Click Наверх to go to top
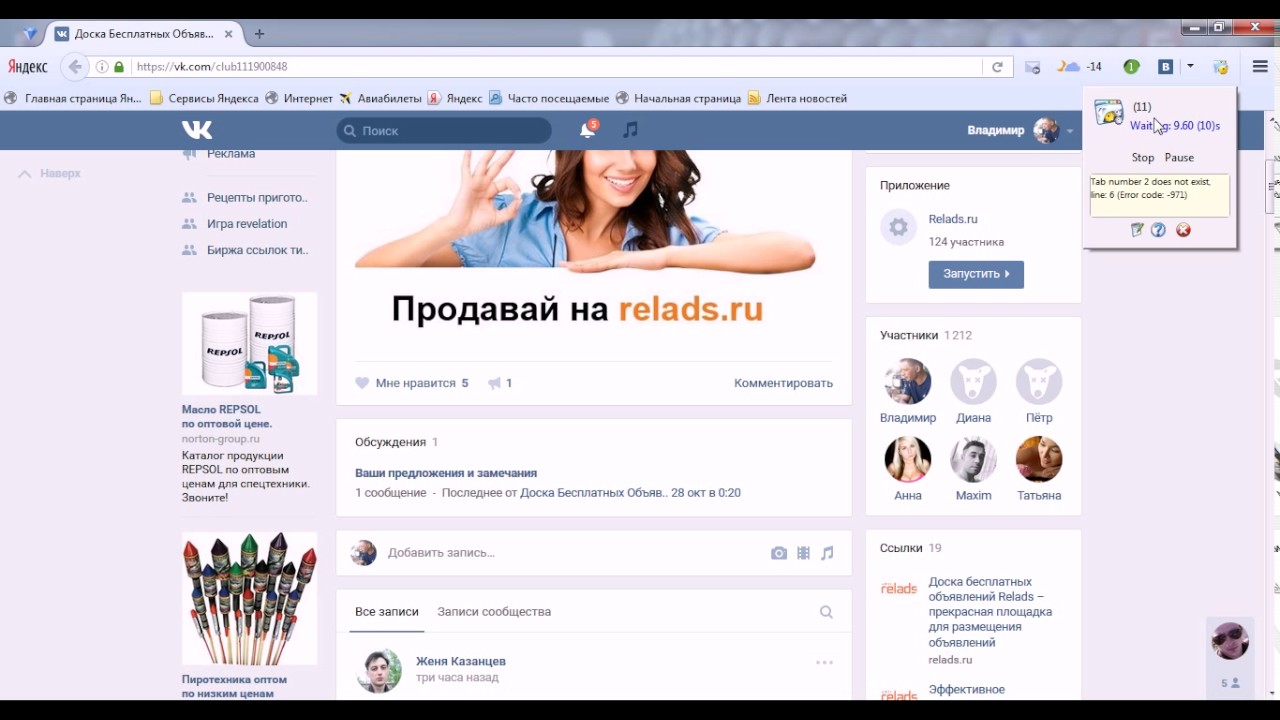 point(50,173)
